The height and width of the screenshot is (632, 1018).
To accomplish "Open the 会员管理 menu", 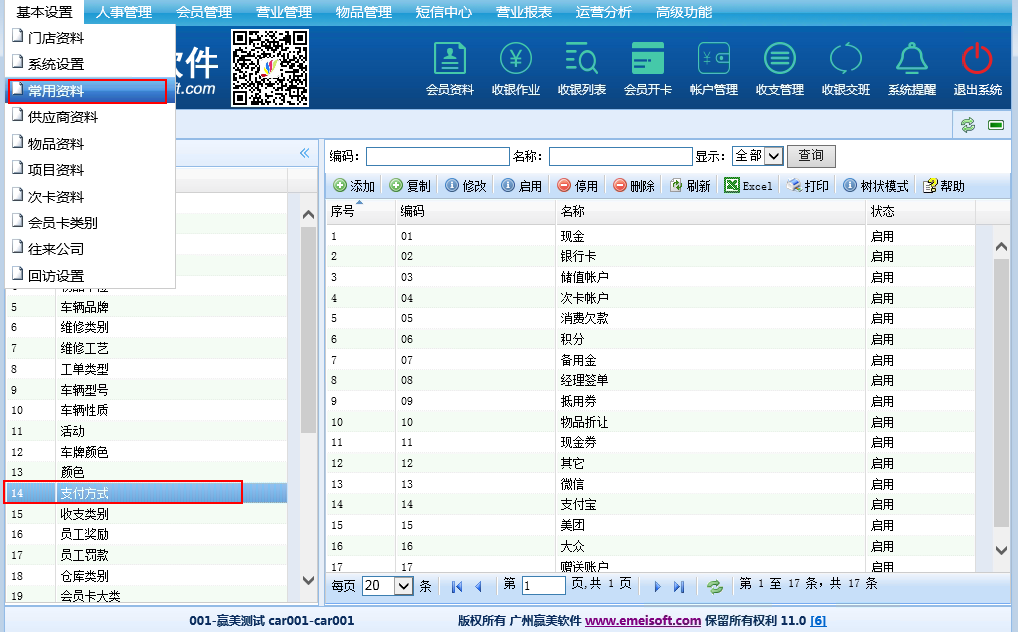I will pos(204,12).
